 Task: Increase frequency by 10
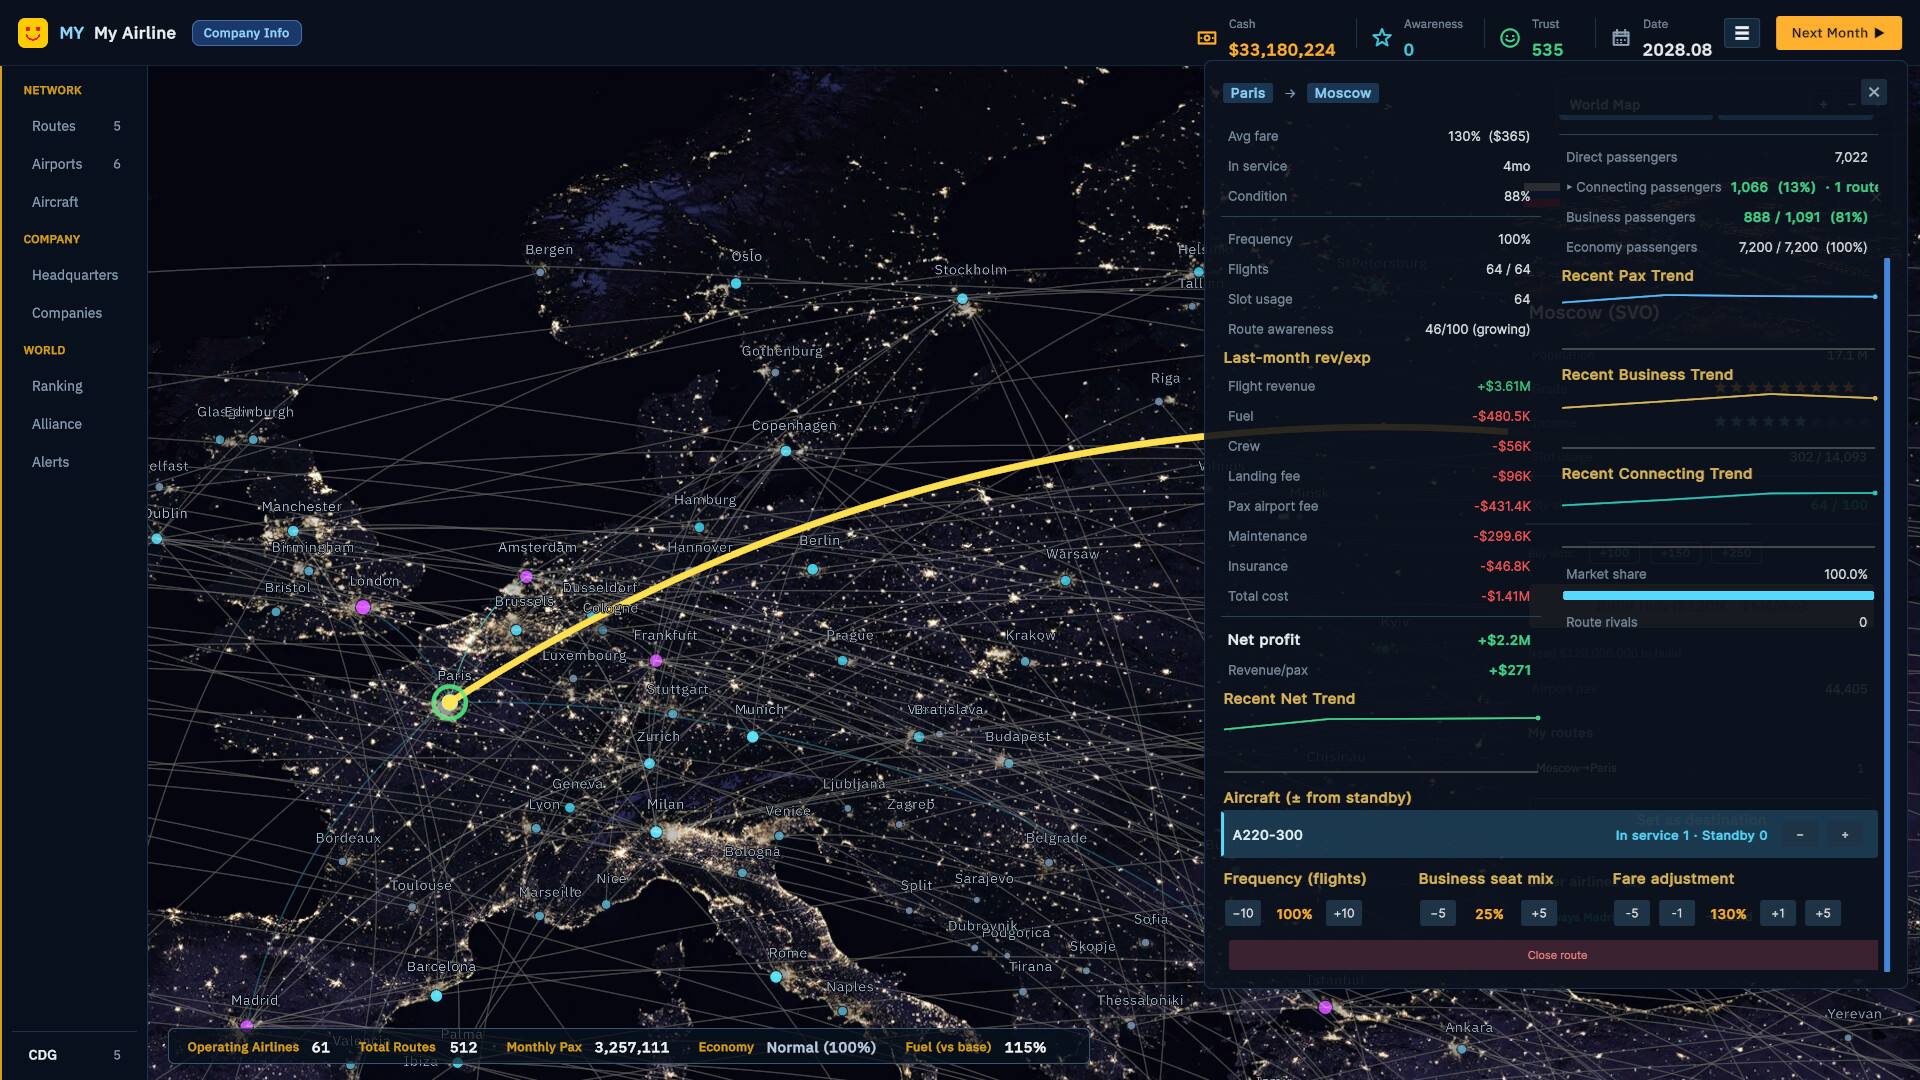click(1344, 913)
